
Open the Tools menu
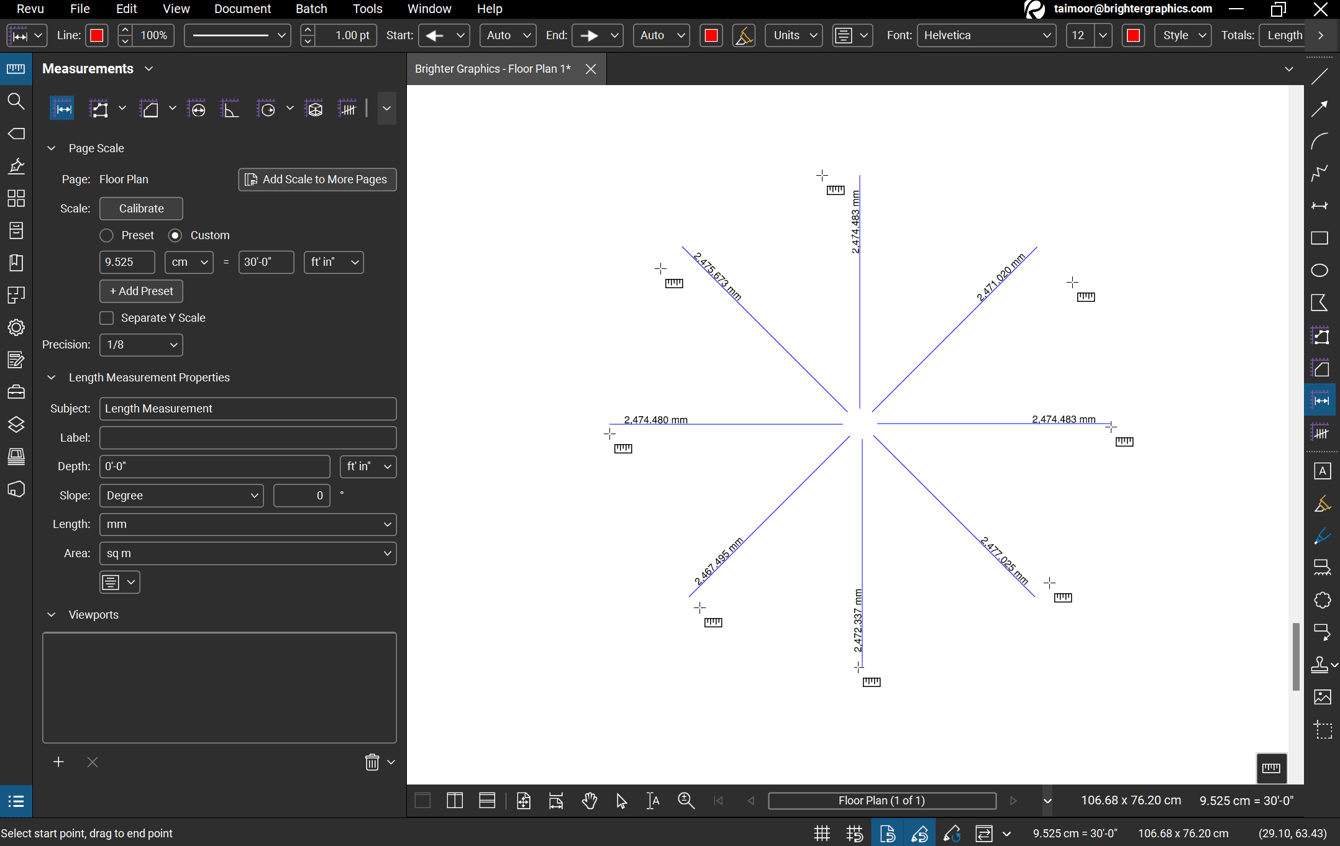point(367,9)
